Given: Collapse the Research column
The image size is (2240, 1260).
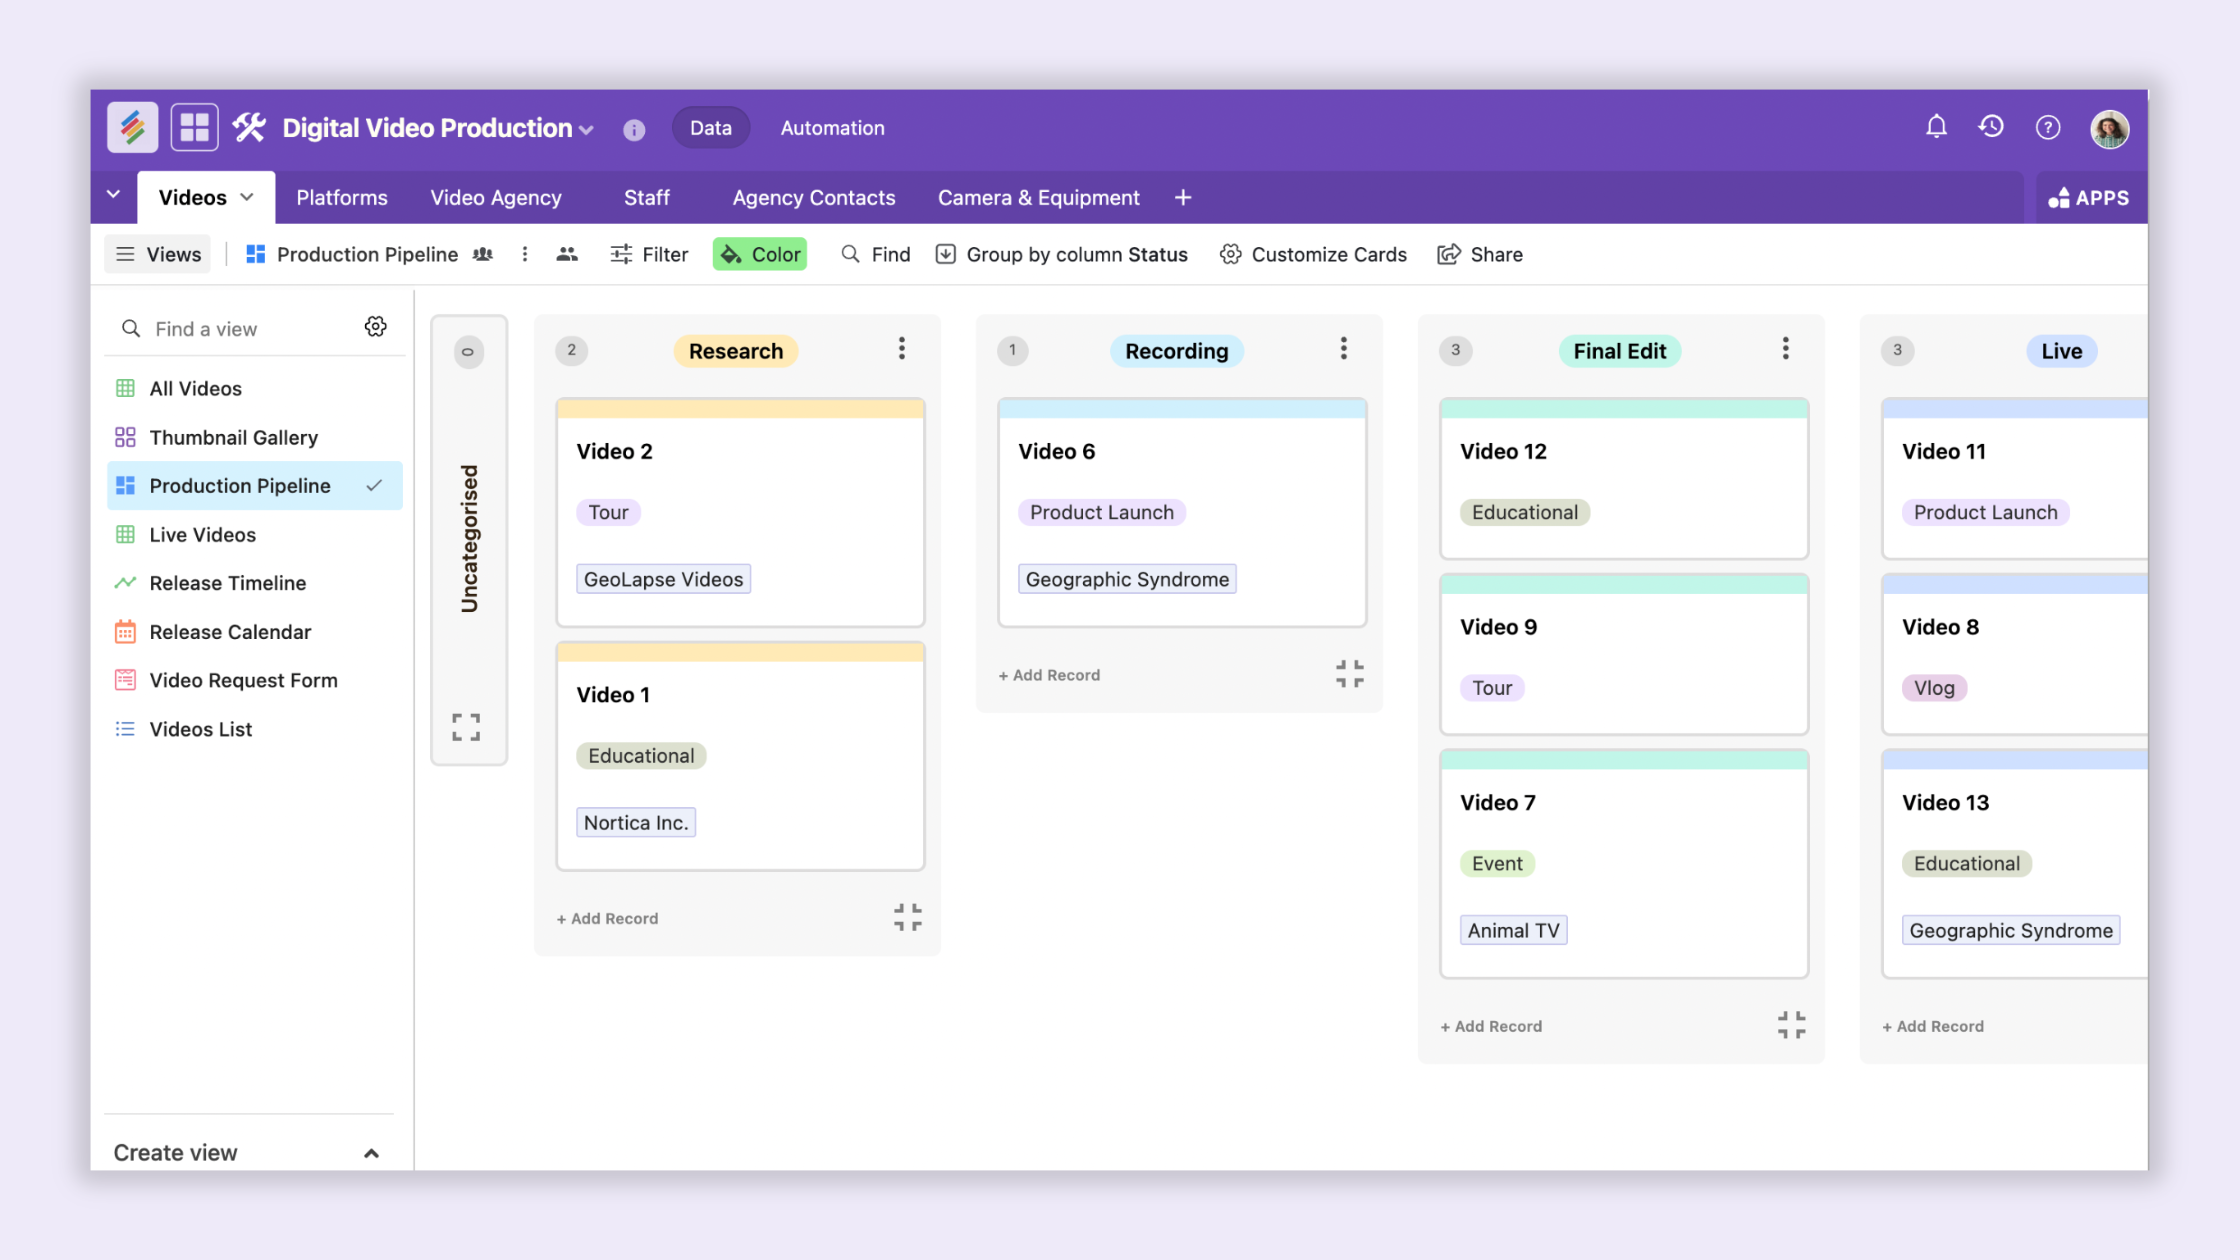Looking at the screenshot, I should [x=908, y=918].
